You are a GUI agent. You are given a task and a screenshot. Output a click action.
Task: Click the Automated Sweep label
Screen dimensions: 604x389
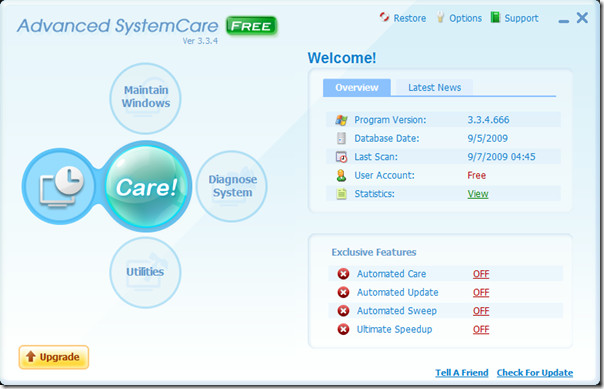[x=397, y=311]
